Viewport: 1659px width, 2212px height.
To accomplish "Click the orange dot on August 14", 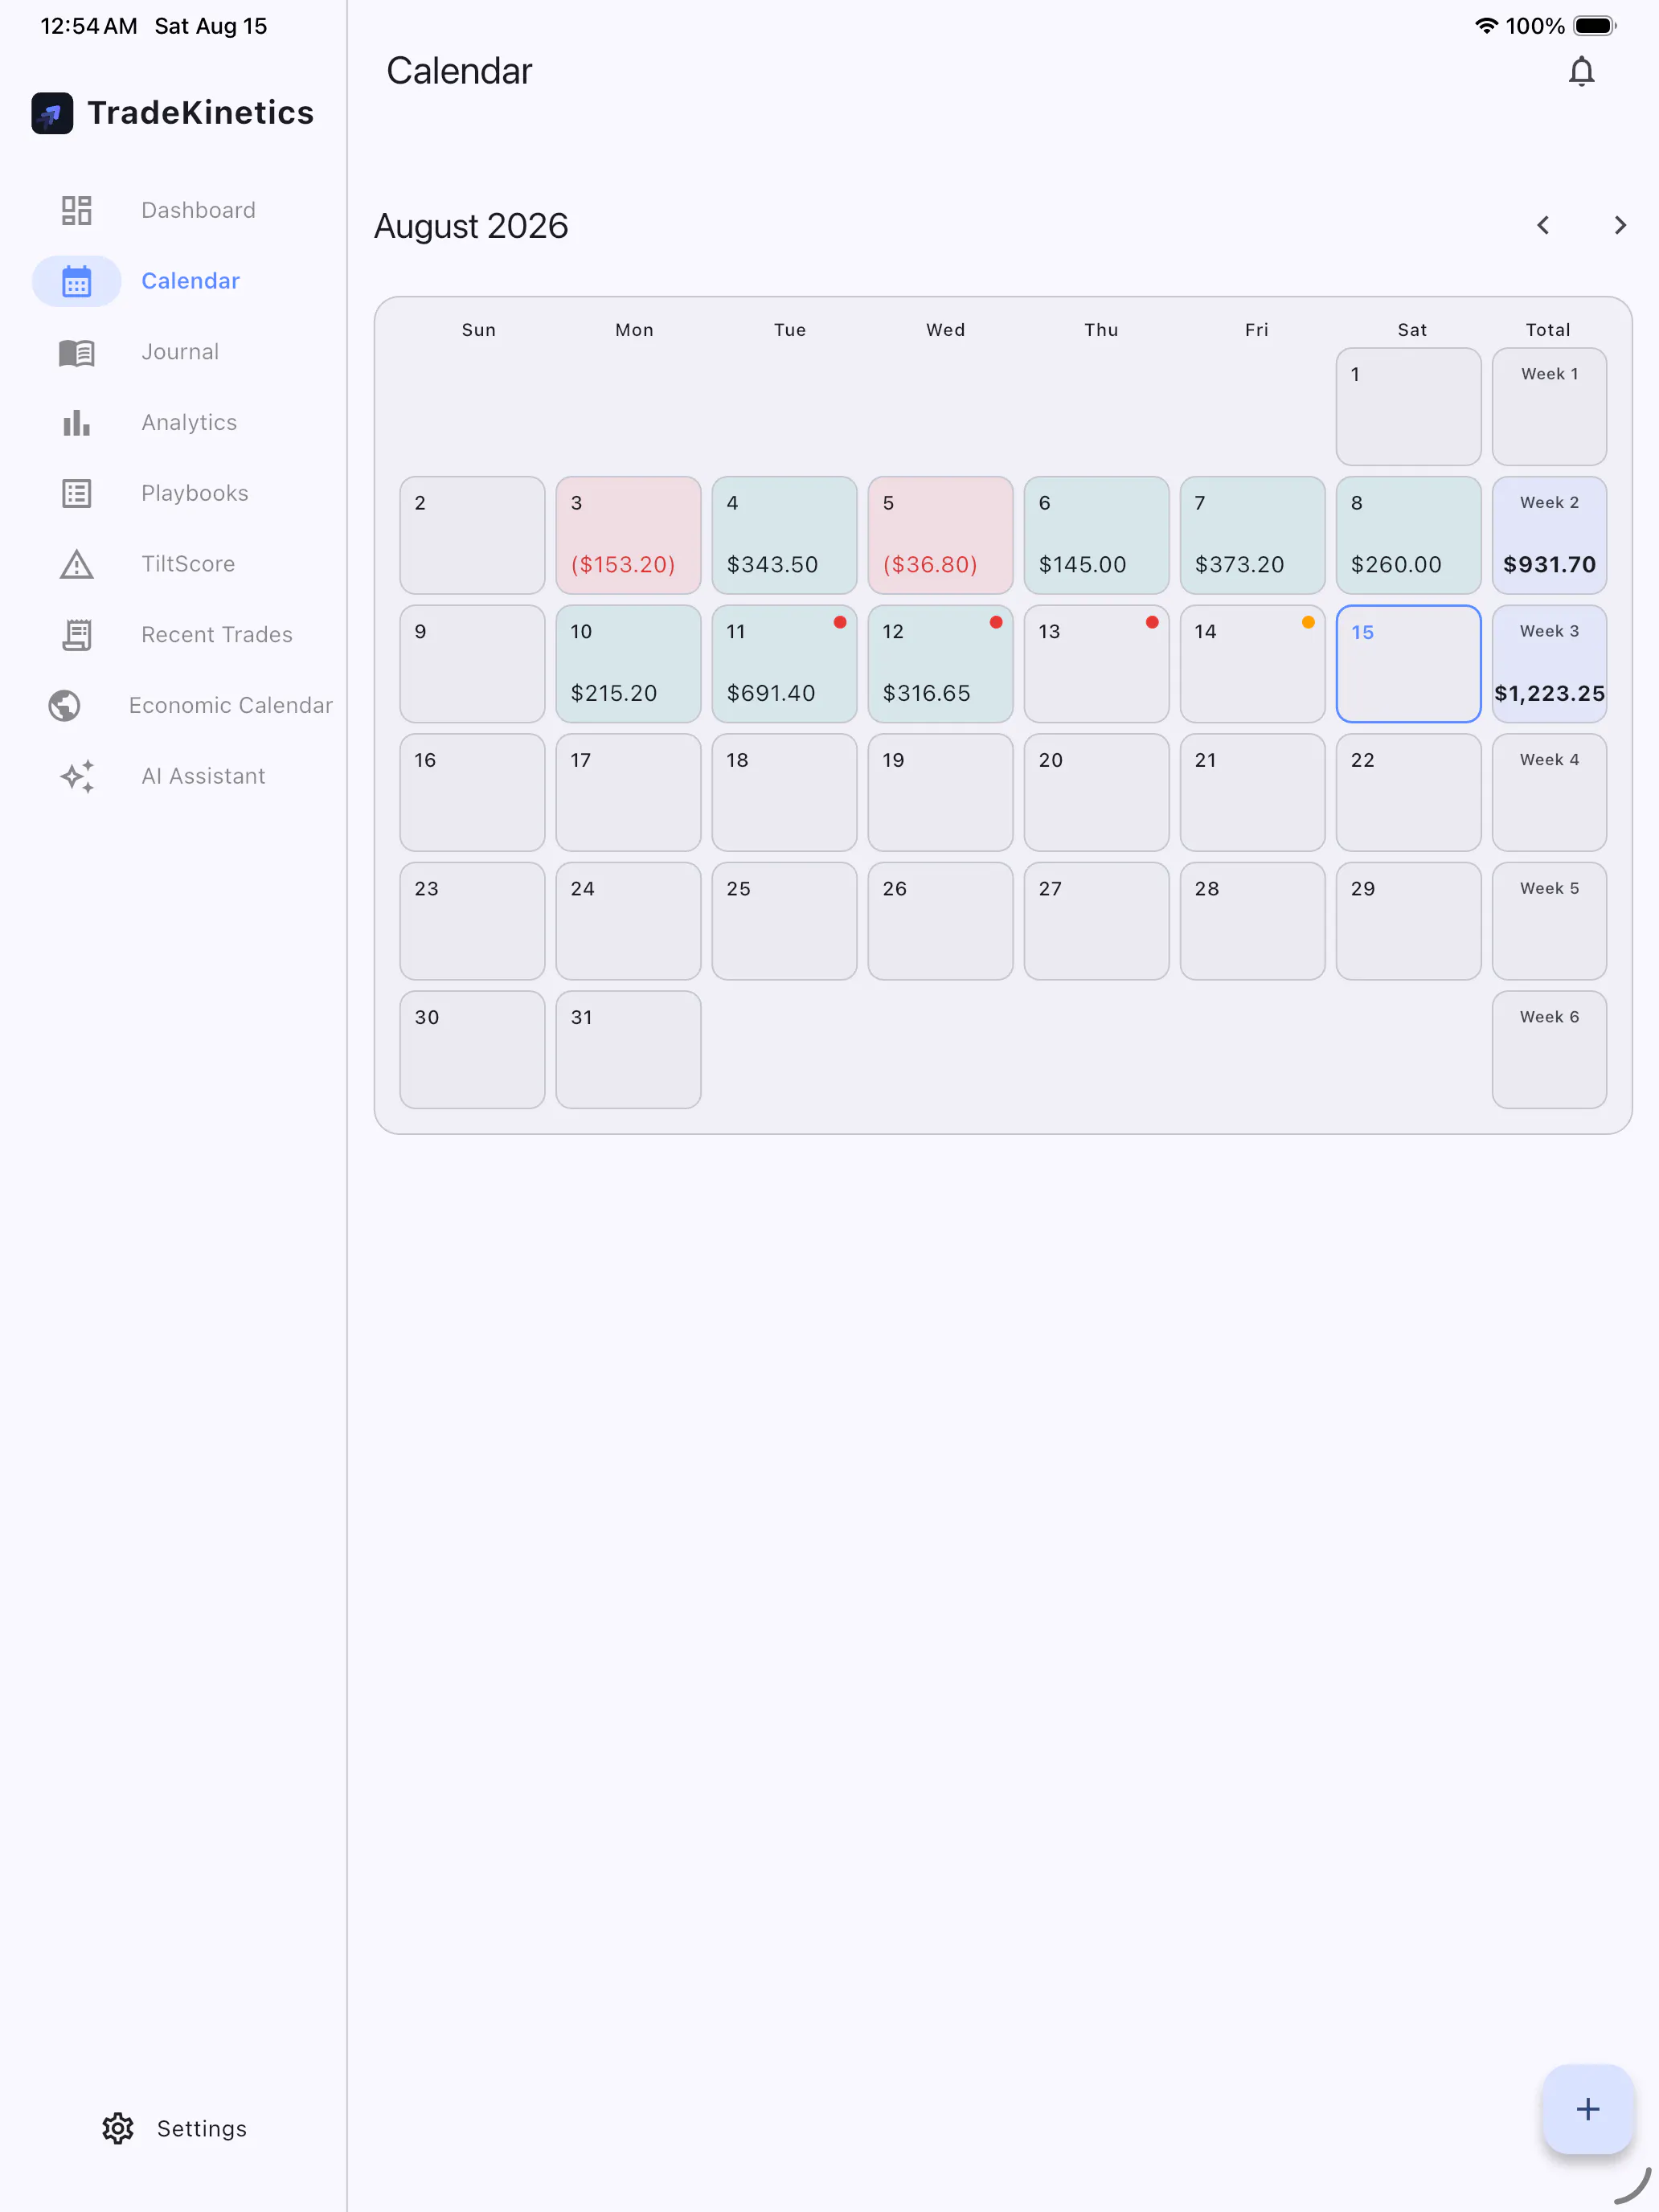I will coord(1308,622).
